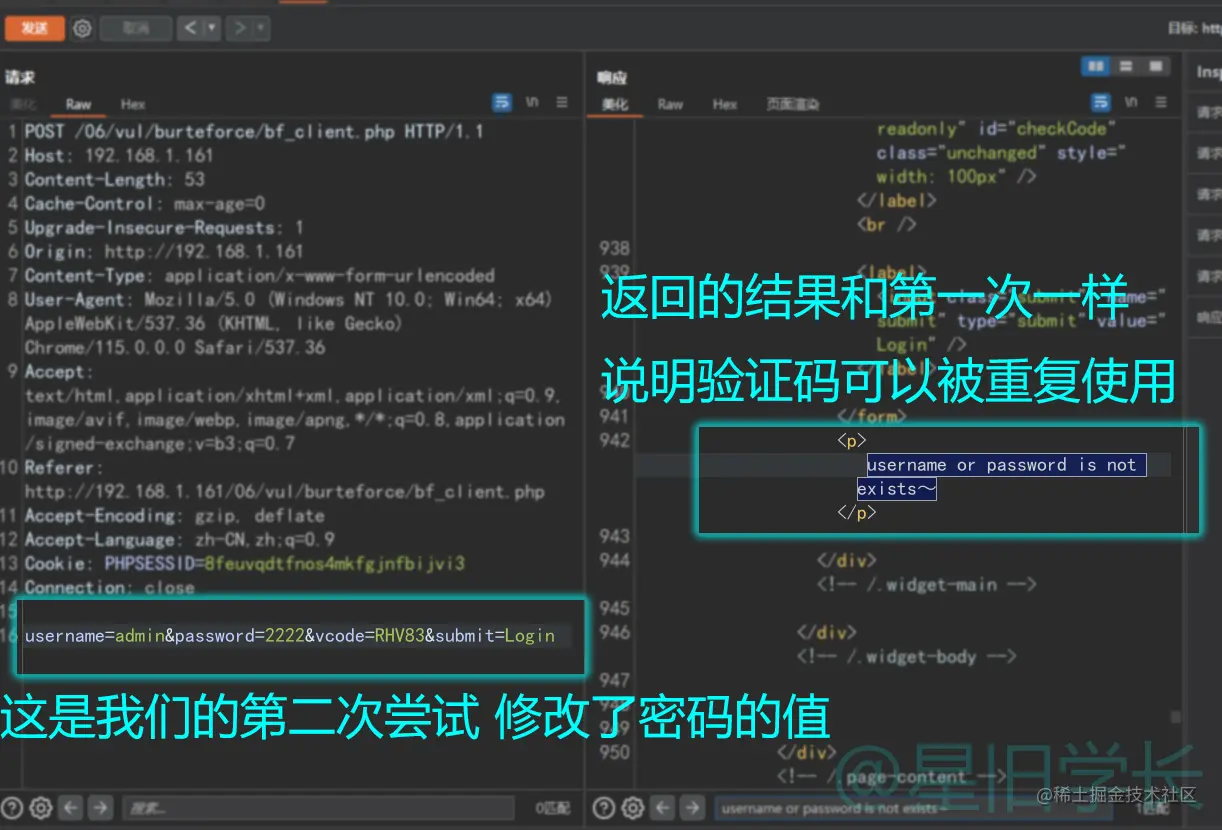Click 'Accept-Language: zh-CN,zh;q=0.9' line
Image resolution: width=1222 pixels, height=830 pixels.
coord(179,539)
